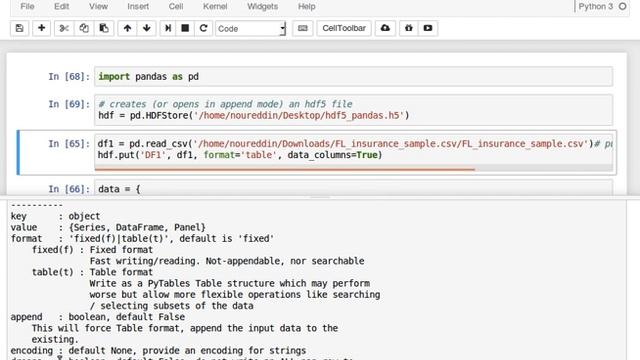Click the horizontal scrollbar in cell 65

coord(285,169)
